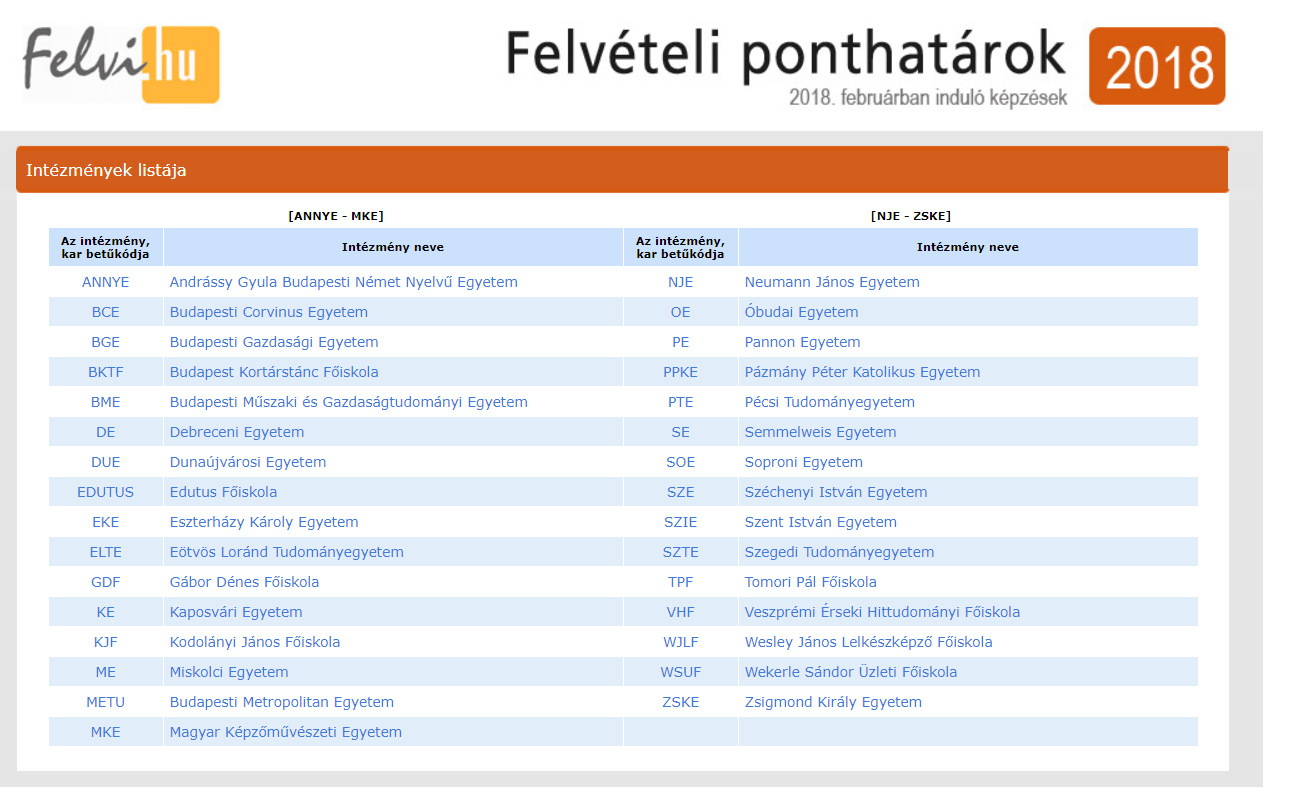The height and width of the screenshot is (801, 1309).
Task: Click the SZIE institution code
Action: (681, 522)
